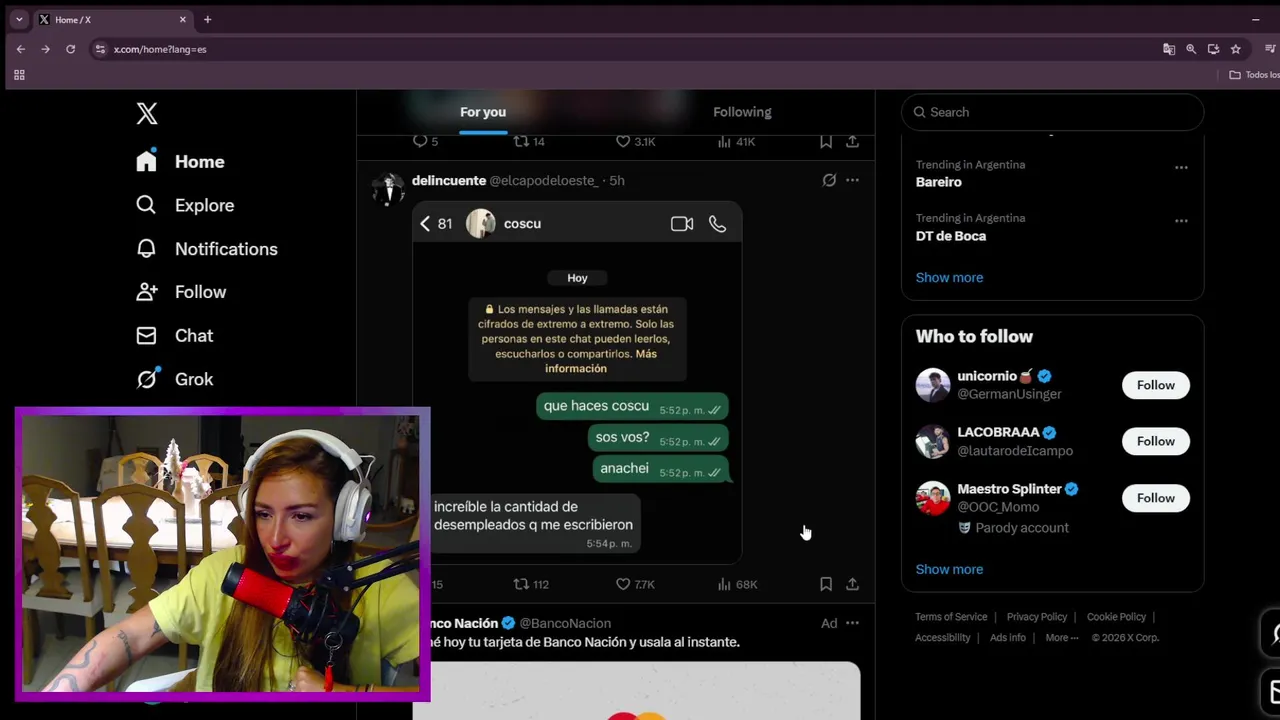
Task: Go back in browser history
Action: [x=21, y=49]
